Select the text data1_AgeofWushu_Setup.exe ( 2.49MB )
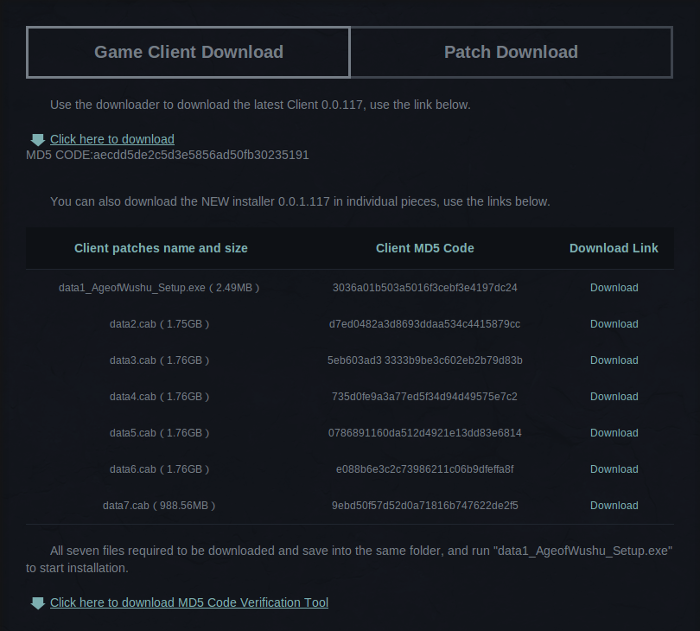This screenshot has width=700, height=631. coord(159,288)
